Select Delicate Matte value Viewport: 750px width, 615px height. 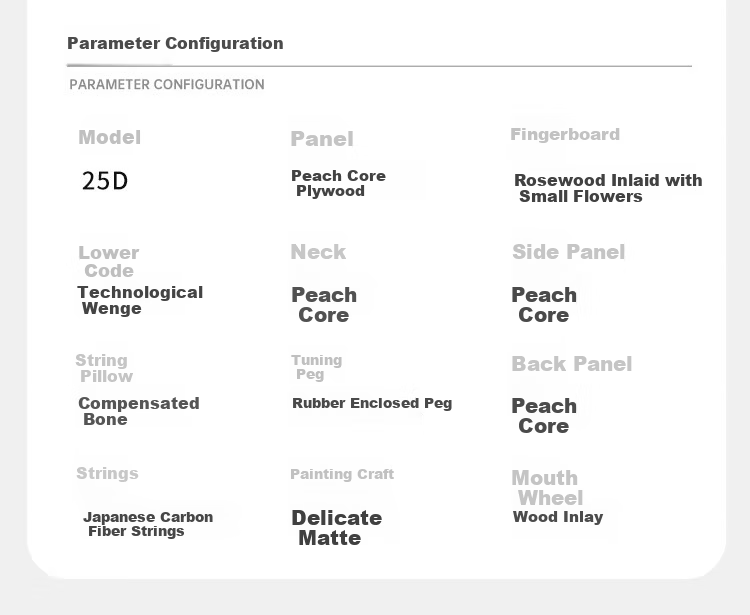pos(337,528)
